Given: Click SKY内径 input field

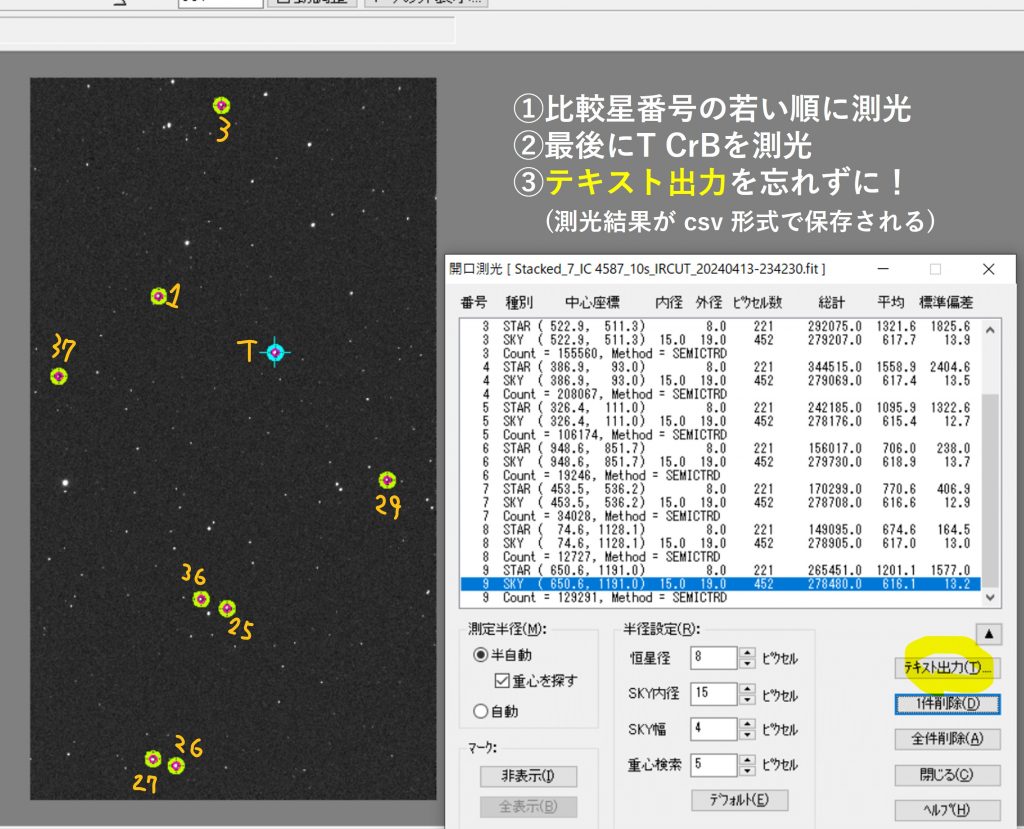Looking at the screenshot, I should click(x=714, y=692).
